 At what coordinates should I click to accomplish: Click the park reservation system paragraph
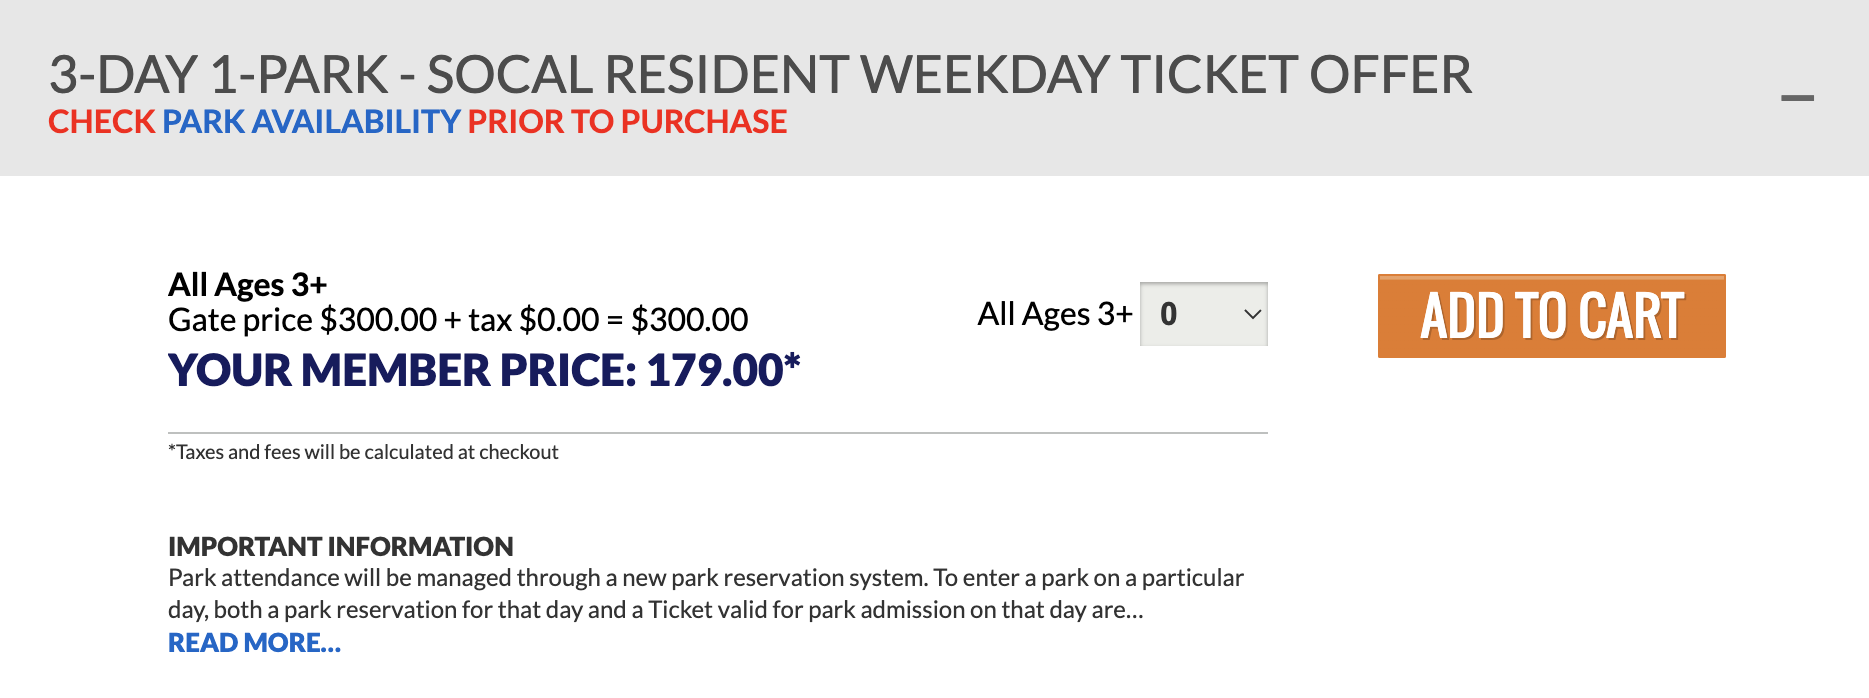coord(705,594)
